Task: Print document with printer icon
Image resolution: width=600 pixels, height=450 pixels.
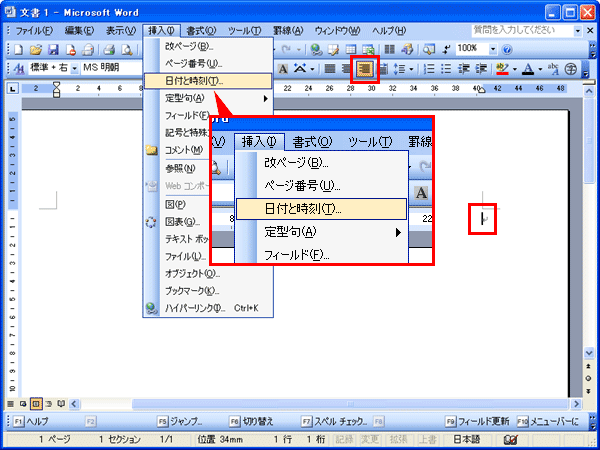Action: click(109, 49)
